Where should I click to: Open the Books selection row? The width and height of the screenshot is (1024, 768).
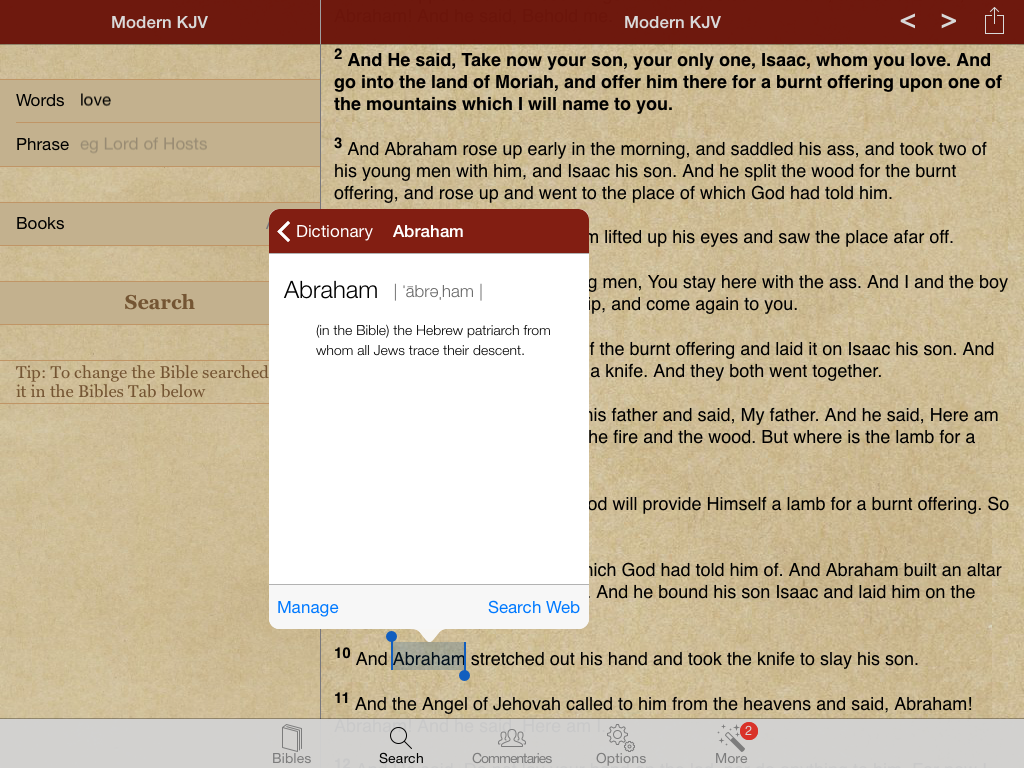(x=135, y=223)
